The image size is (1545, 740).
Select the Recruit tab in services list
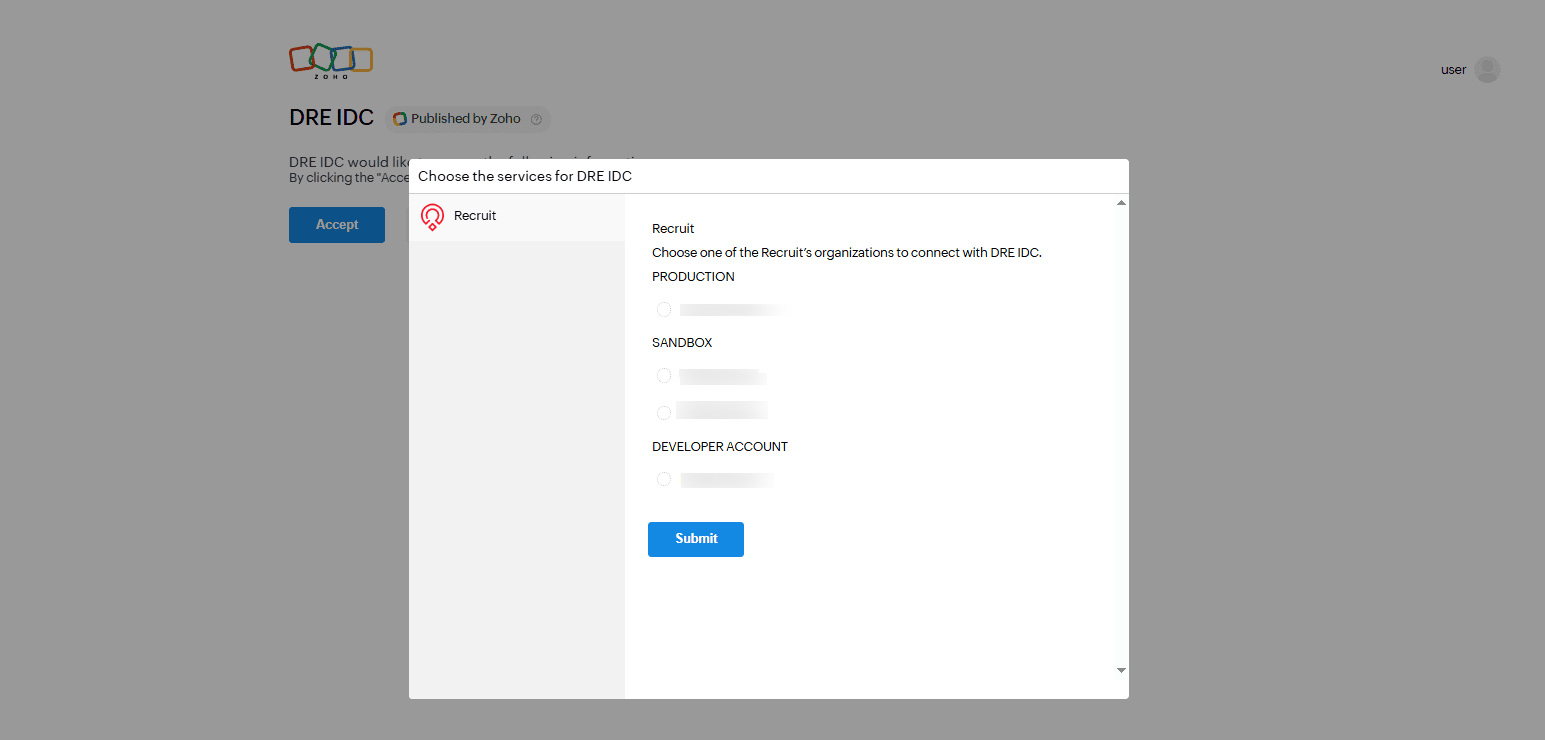pyautogui.click(x=517, y=217)
